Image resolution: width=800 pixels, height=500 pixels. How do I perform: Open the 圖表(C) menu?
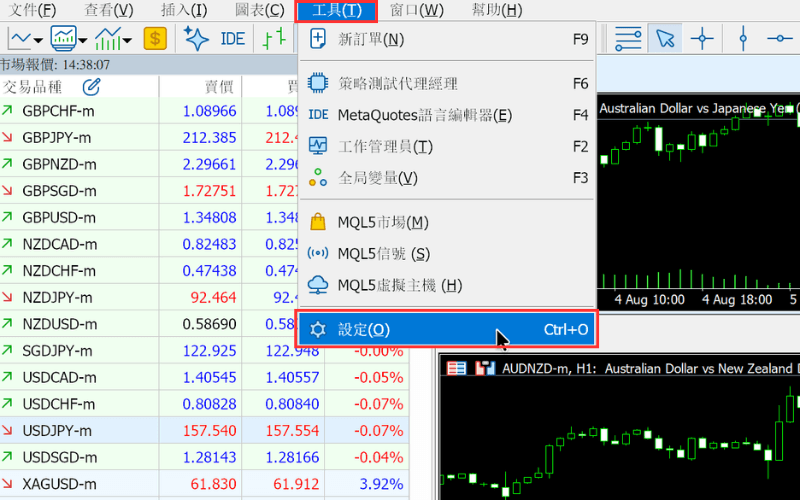click(x=259, y=10)
